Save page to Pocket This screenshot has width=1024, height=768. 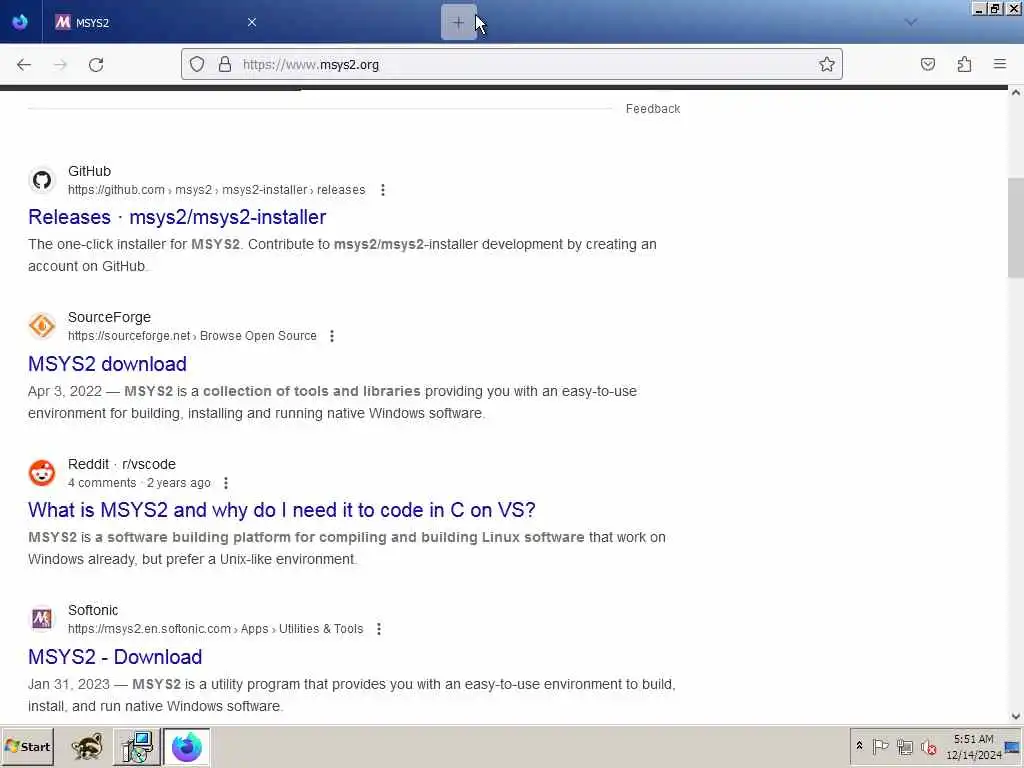point(927,64)
